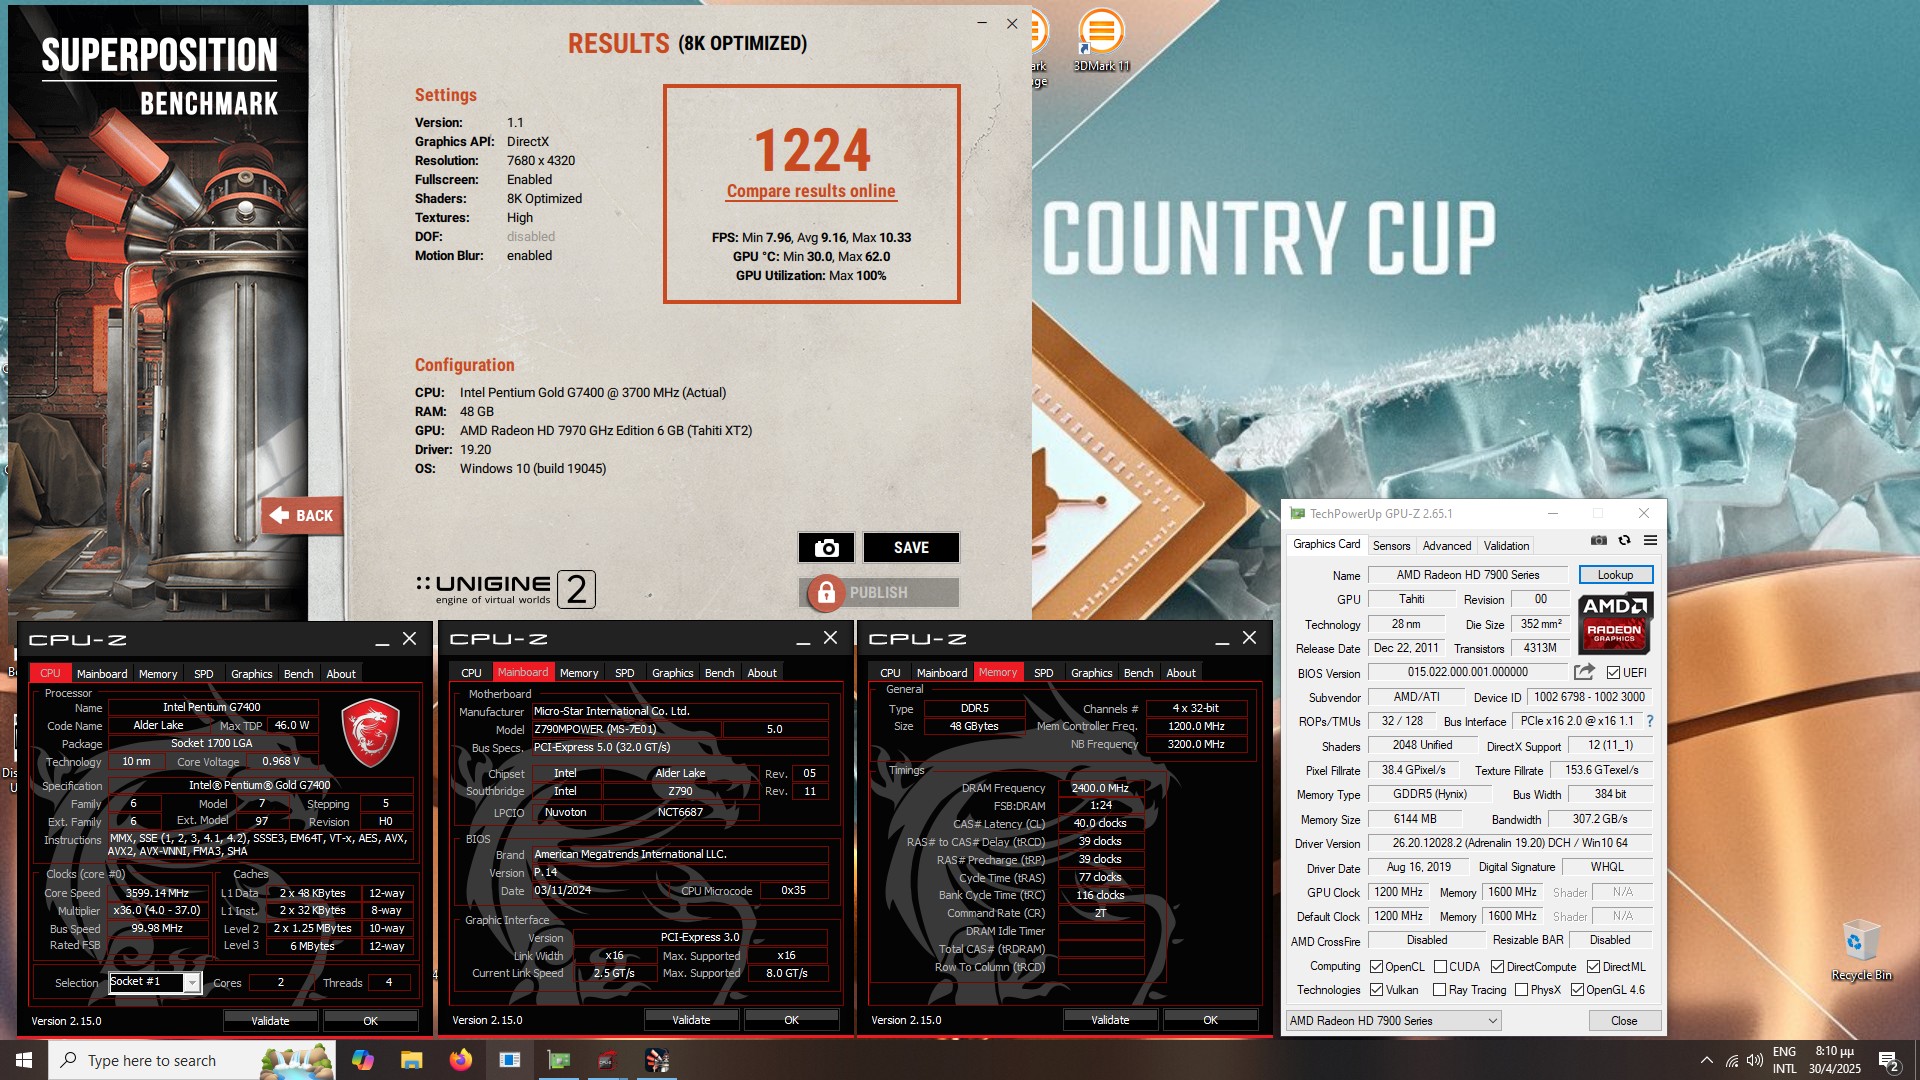The height and width of the screenshot is (1080, 1920).
Task: Click the Bus Interface question mark icon
Action: pos(1650,721)
